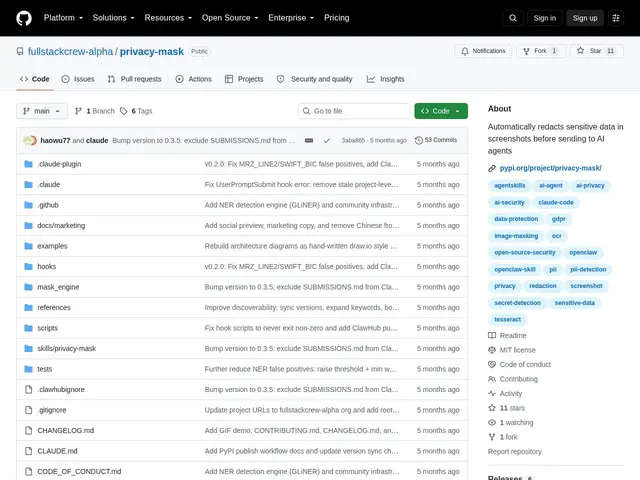Open the GitHub home logo
The image size is (640, 480).
24,18
